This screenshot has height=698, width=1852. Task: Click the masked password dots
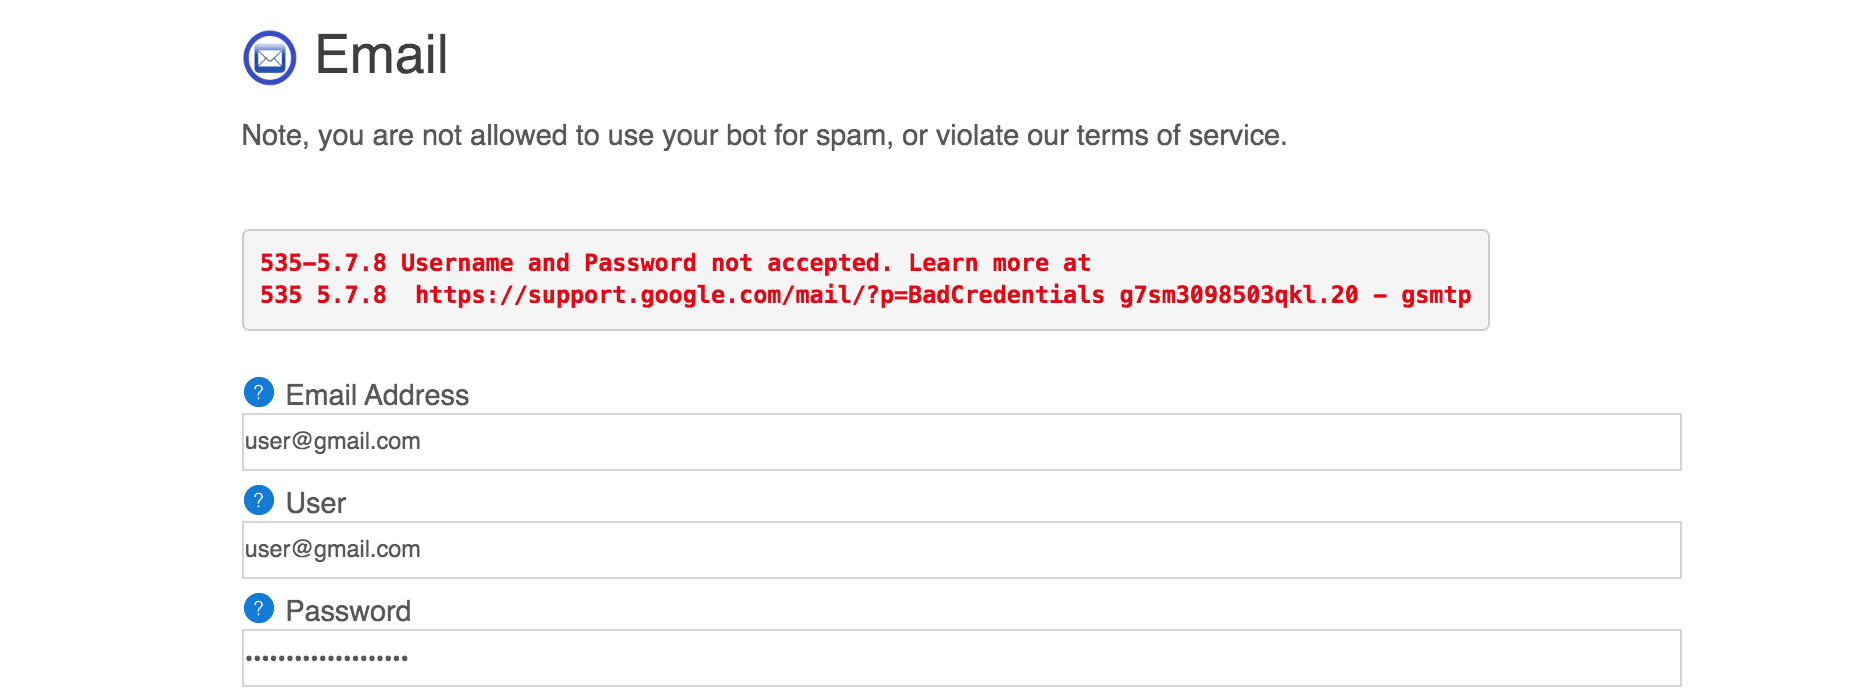(x=327, y=658)
